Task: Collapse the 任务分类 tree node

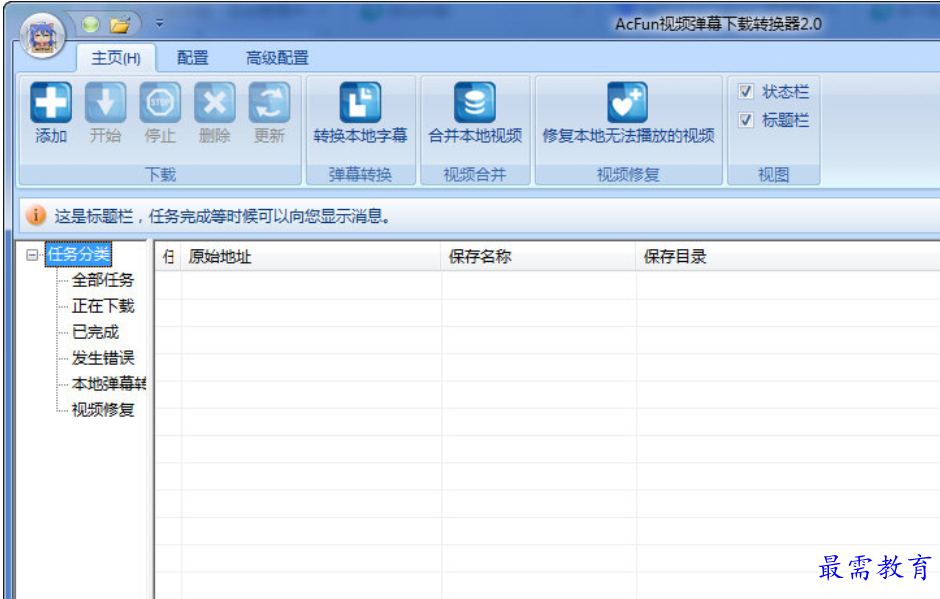Action: click(32, 255)
